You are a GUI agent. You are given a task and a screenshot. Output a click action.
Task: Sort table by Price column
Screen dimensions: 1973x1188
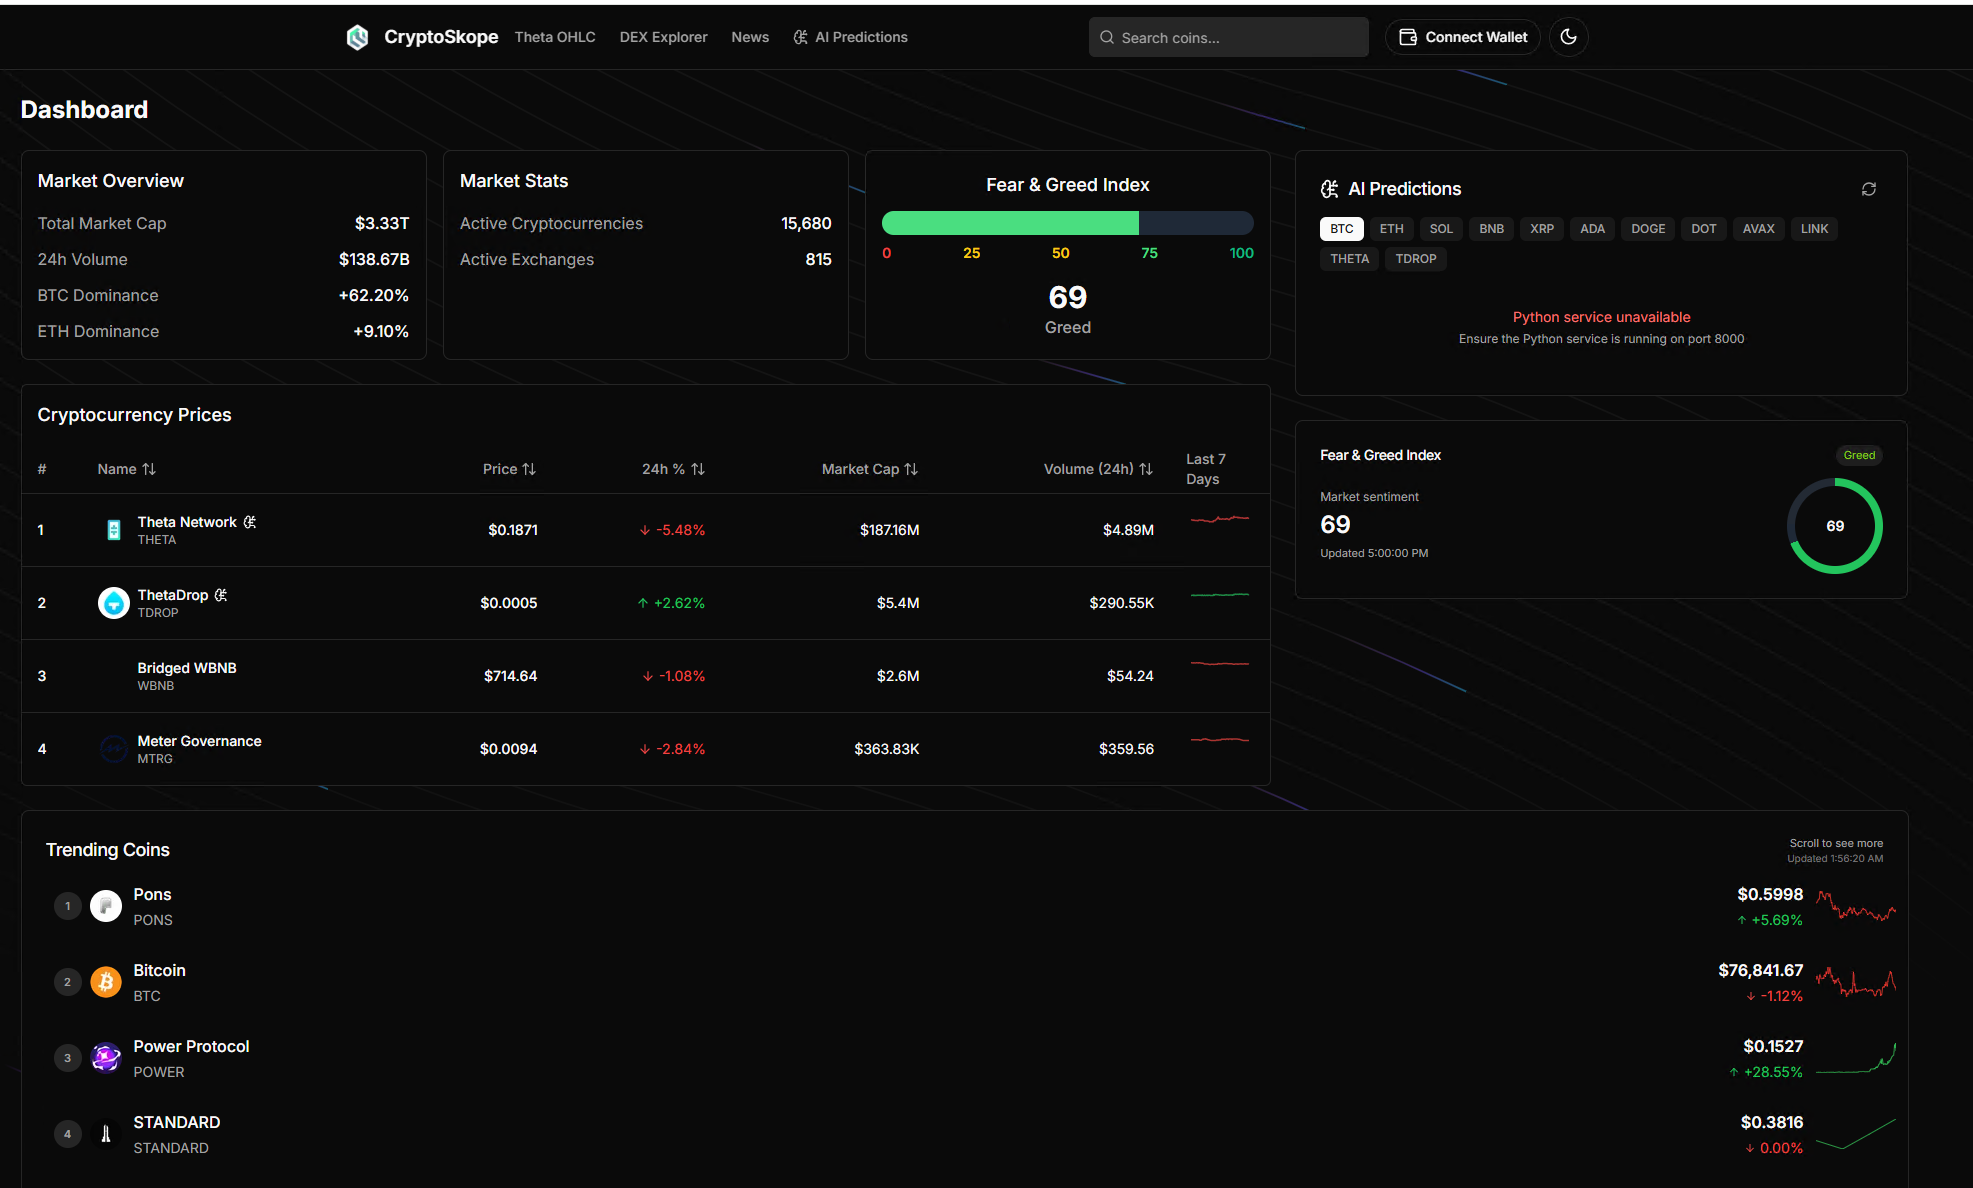pos(509,469)
